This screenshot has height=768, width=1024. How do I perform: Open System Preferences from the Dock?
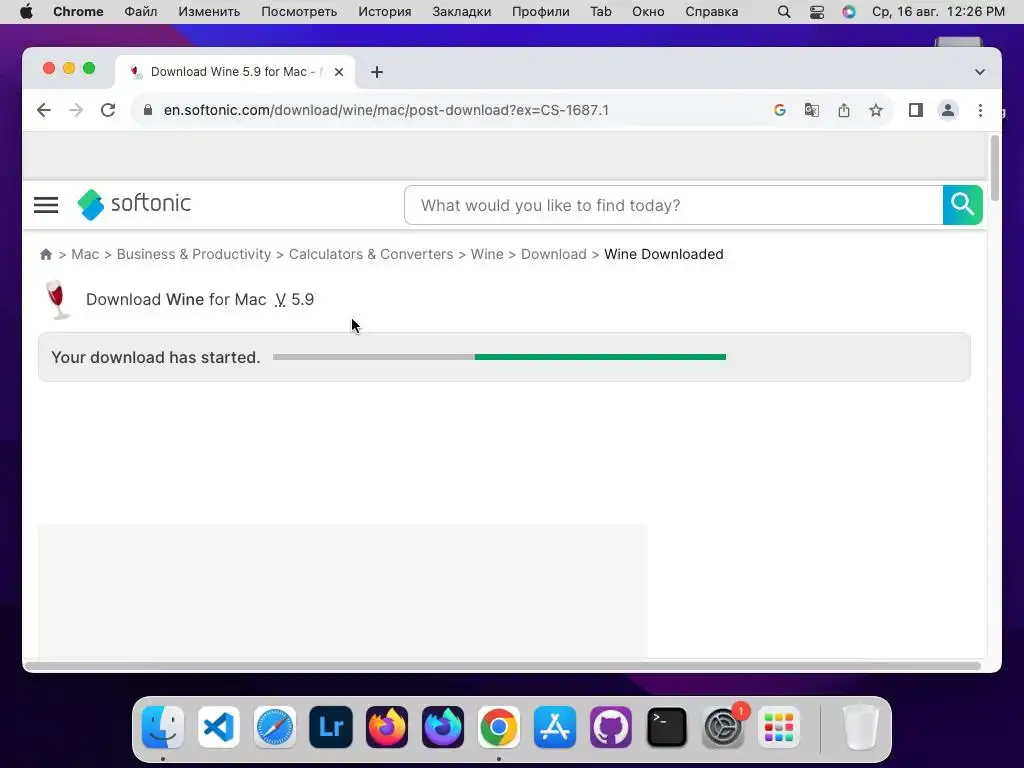(x=723, y=726)
